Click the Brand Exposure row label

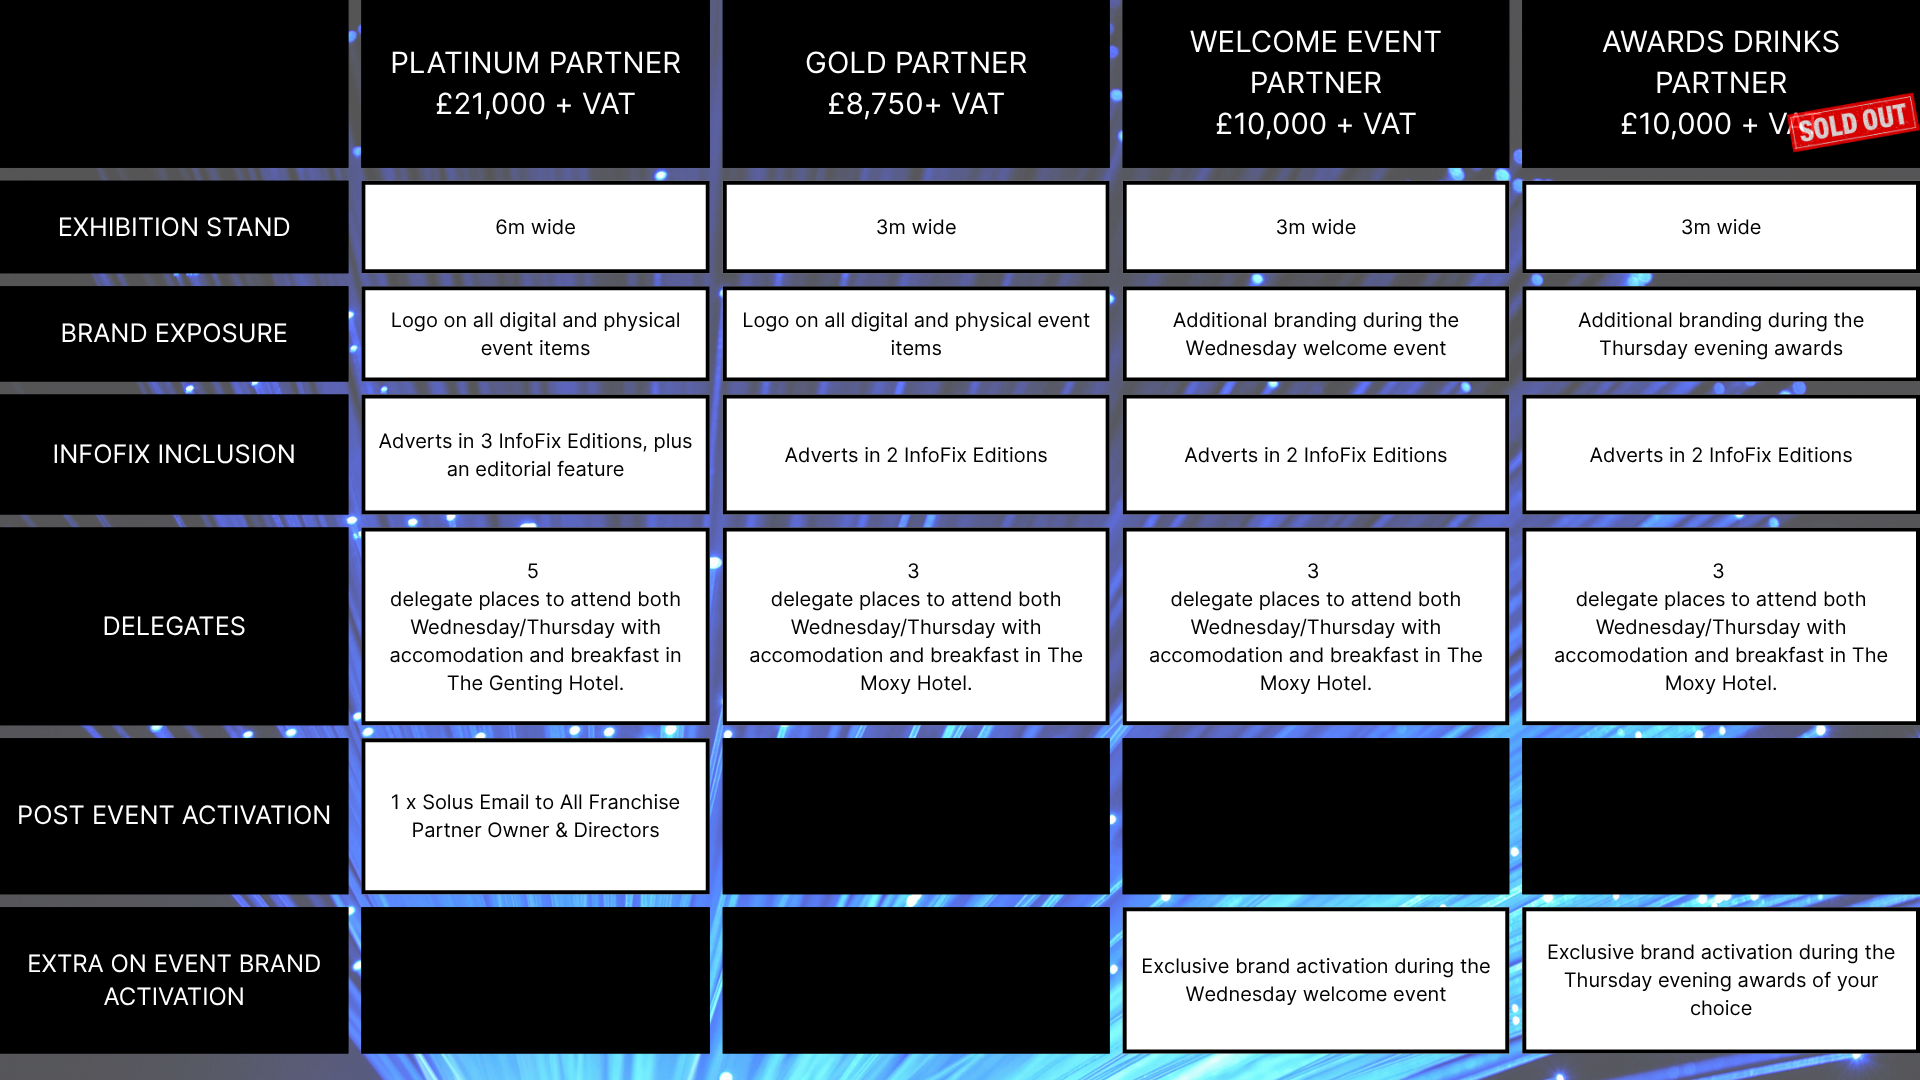click(x=174, y=333)
